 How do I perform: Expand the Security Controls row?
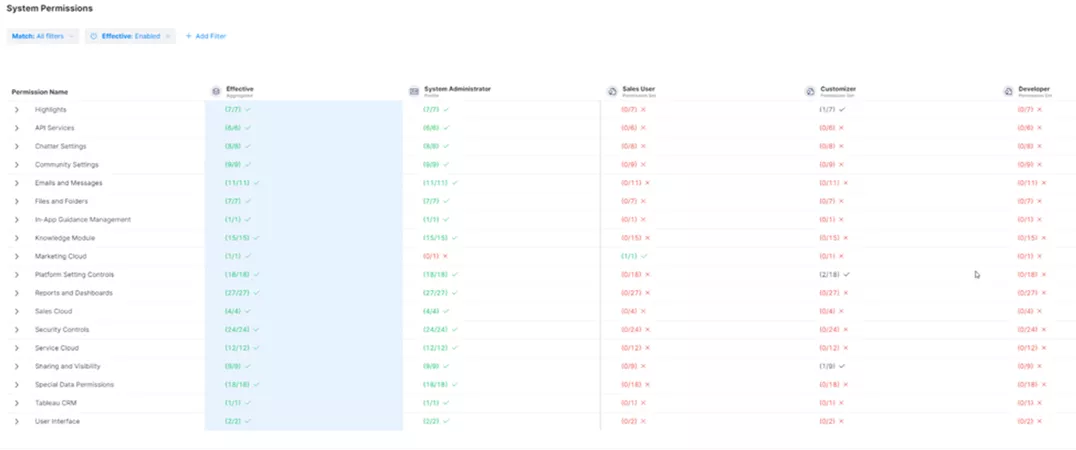pyautogui.click(x=16, y=330)
